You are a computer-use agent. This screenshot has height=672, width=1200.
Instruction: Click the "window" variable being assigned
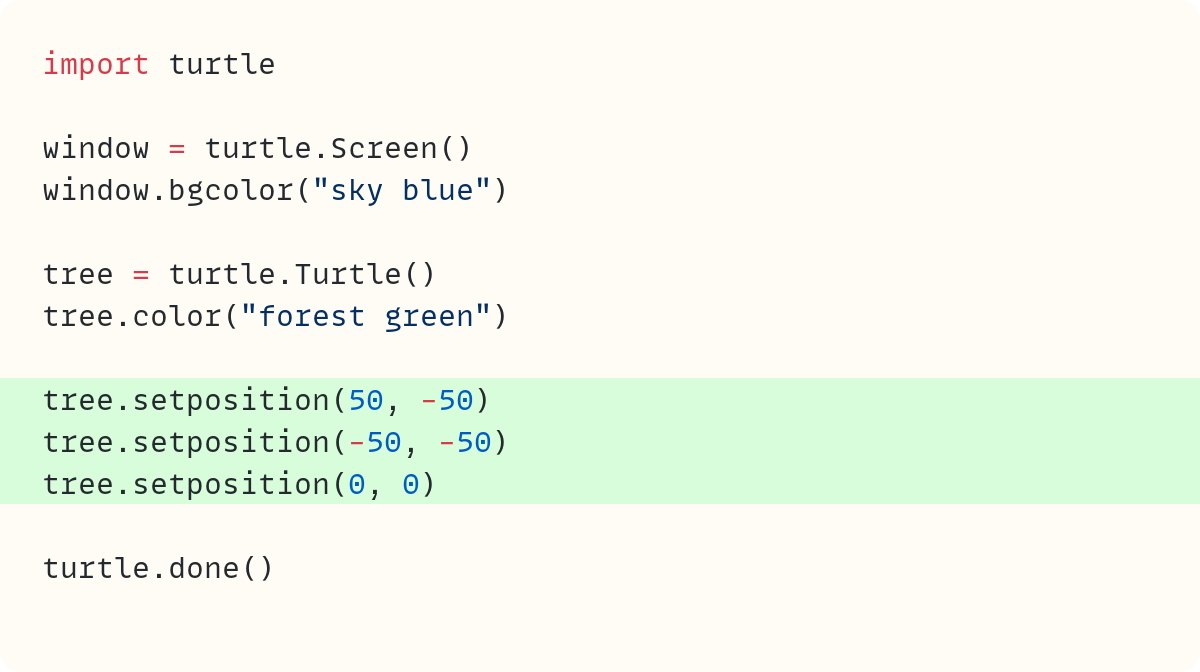click(96, 149)
